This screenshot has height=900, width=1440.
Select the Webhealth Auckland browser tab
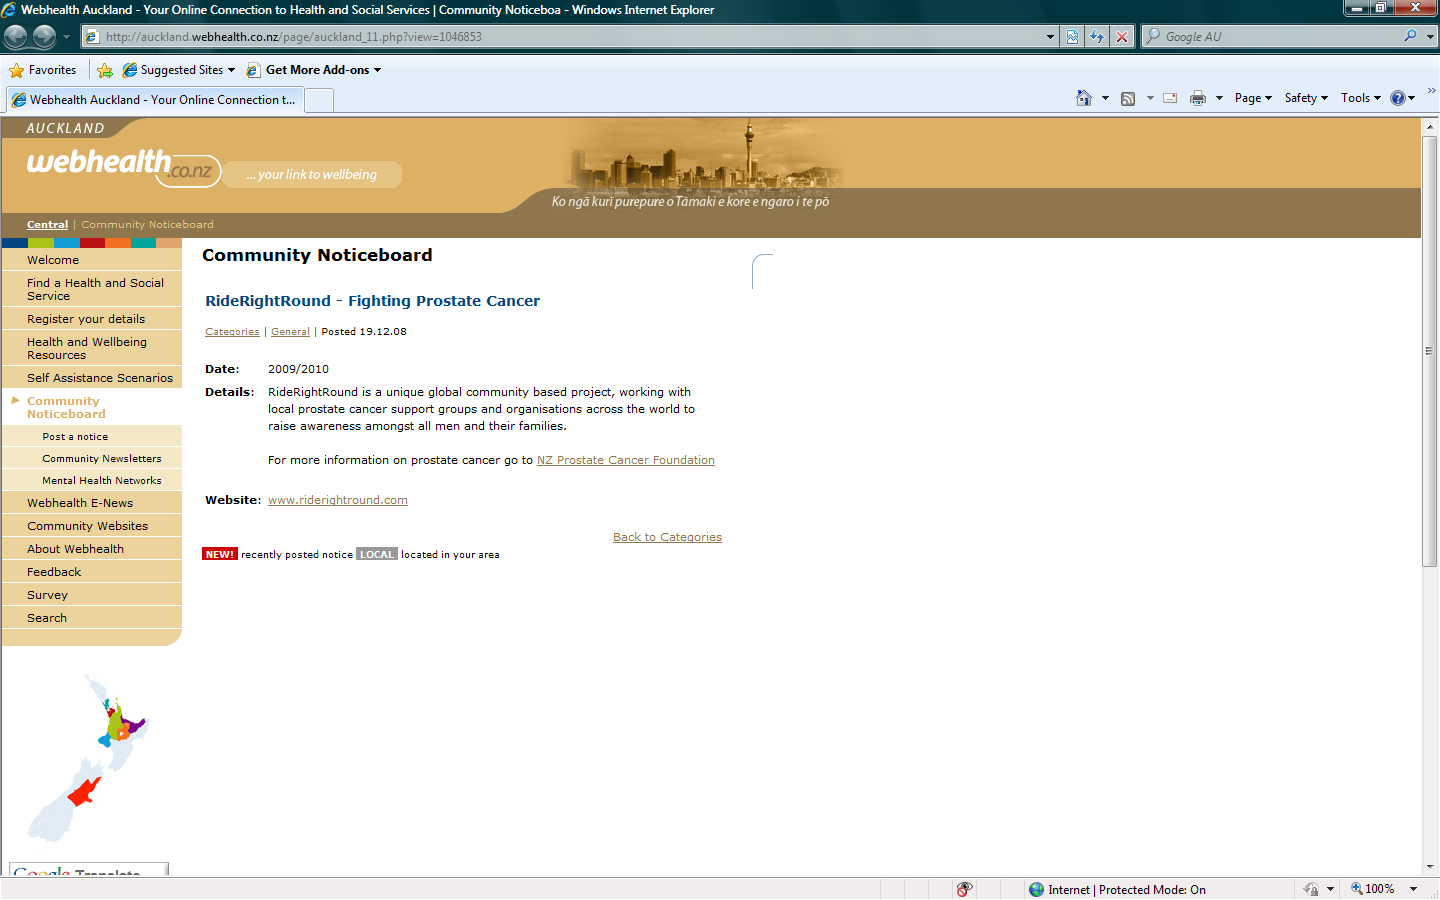[x=154, y=100]
